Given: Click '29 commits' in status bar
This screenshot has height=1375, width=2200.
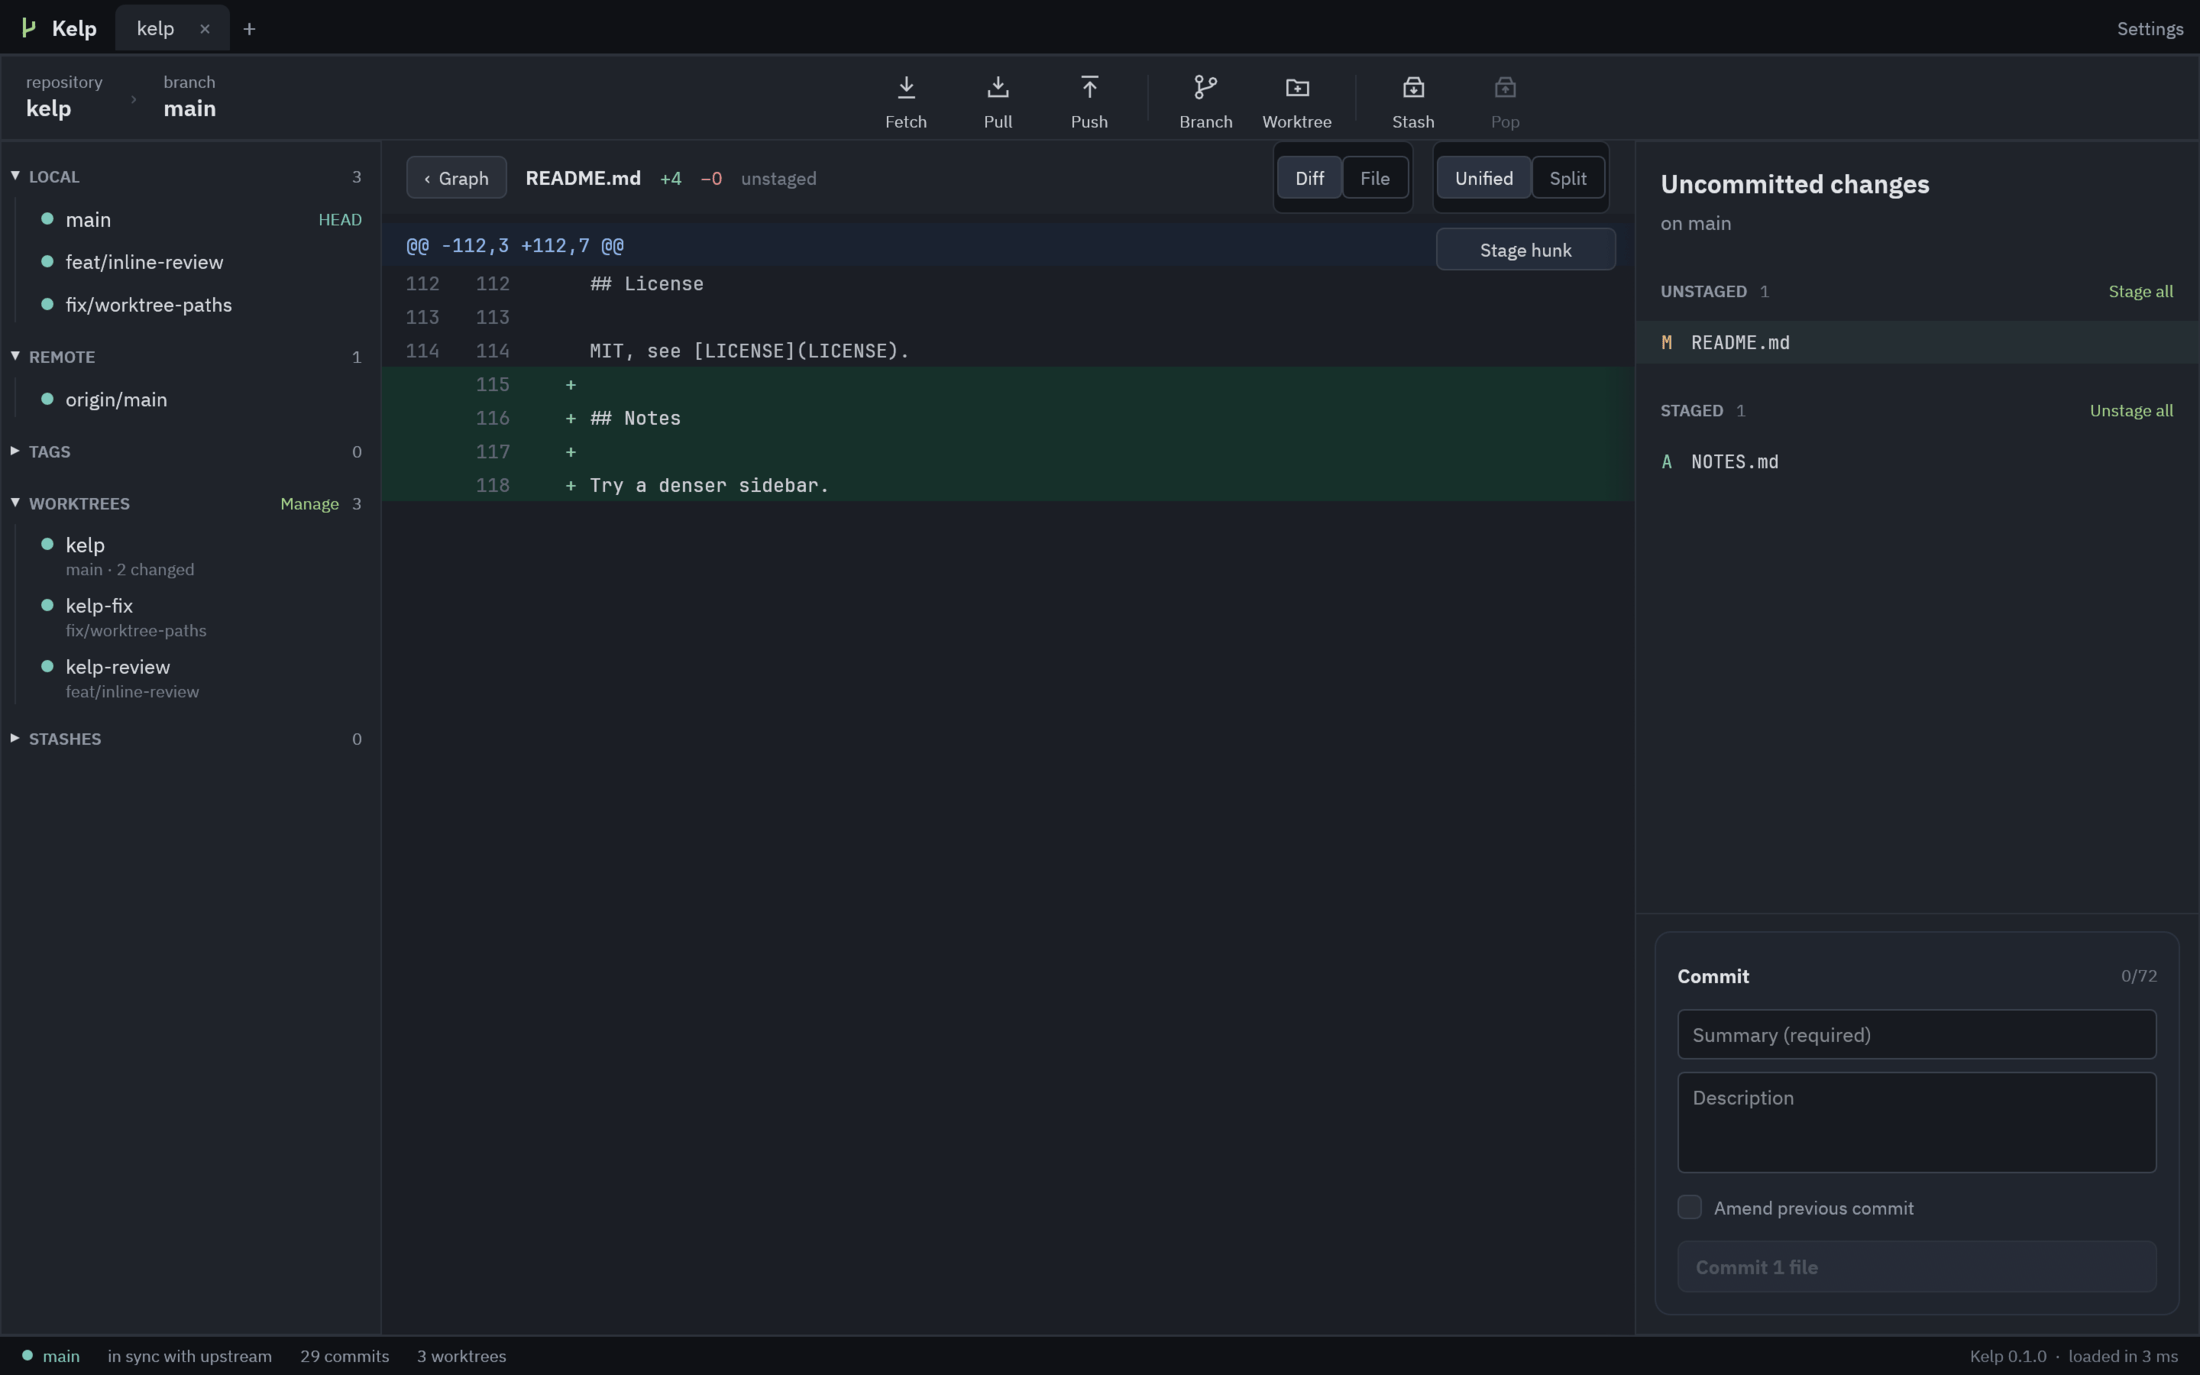Looking at the screenshot, I should tap(344, 1355).
